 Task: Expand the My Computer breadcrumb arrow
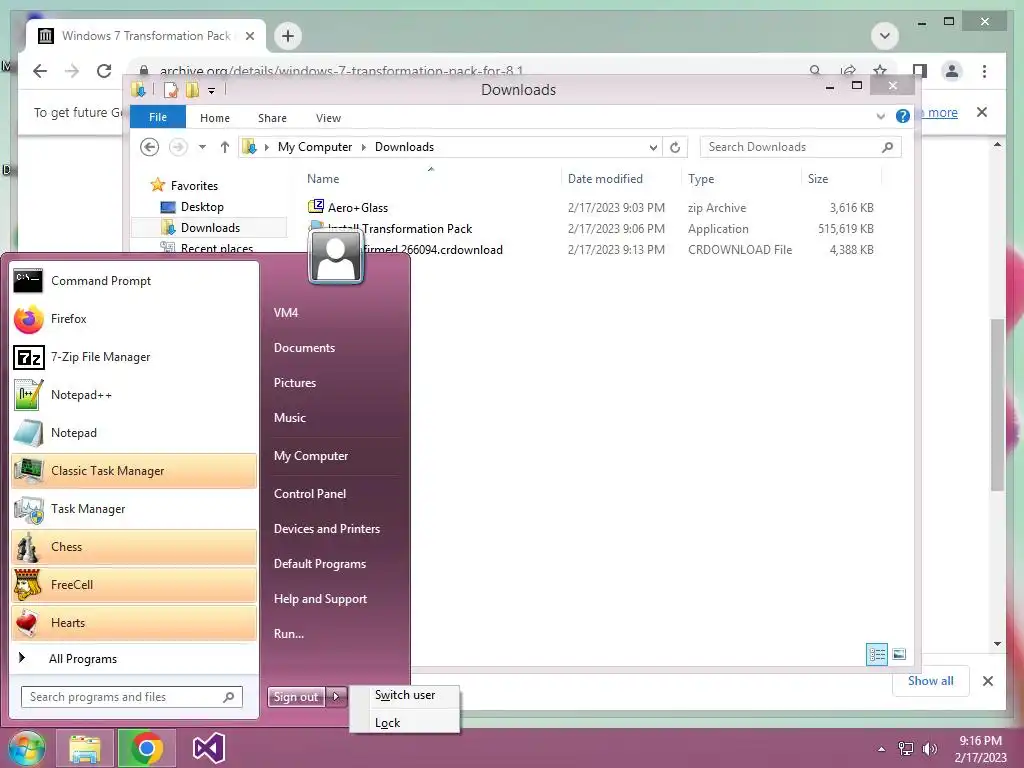coord(364,148)
